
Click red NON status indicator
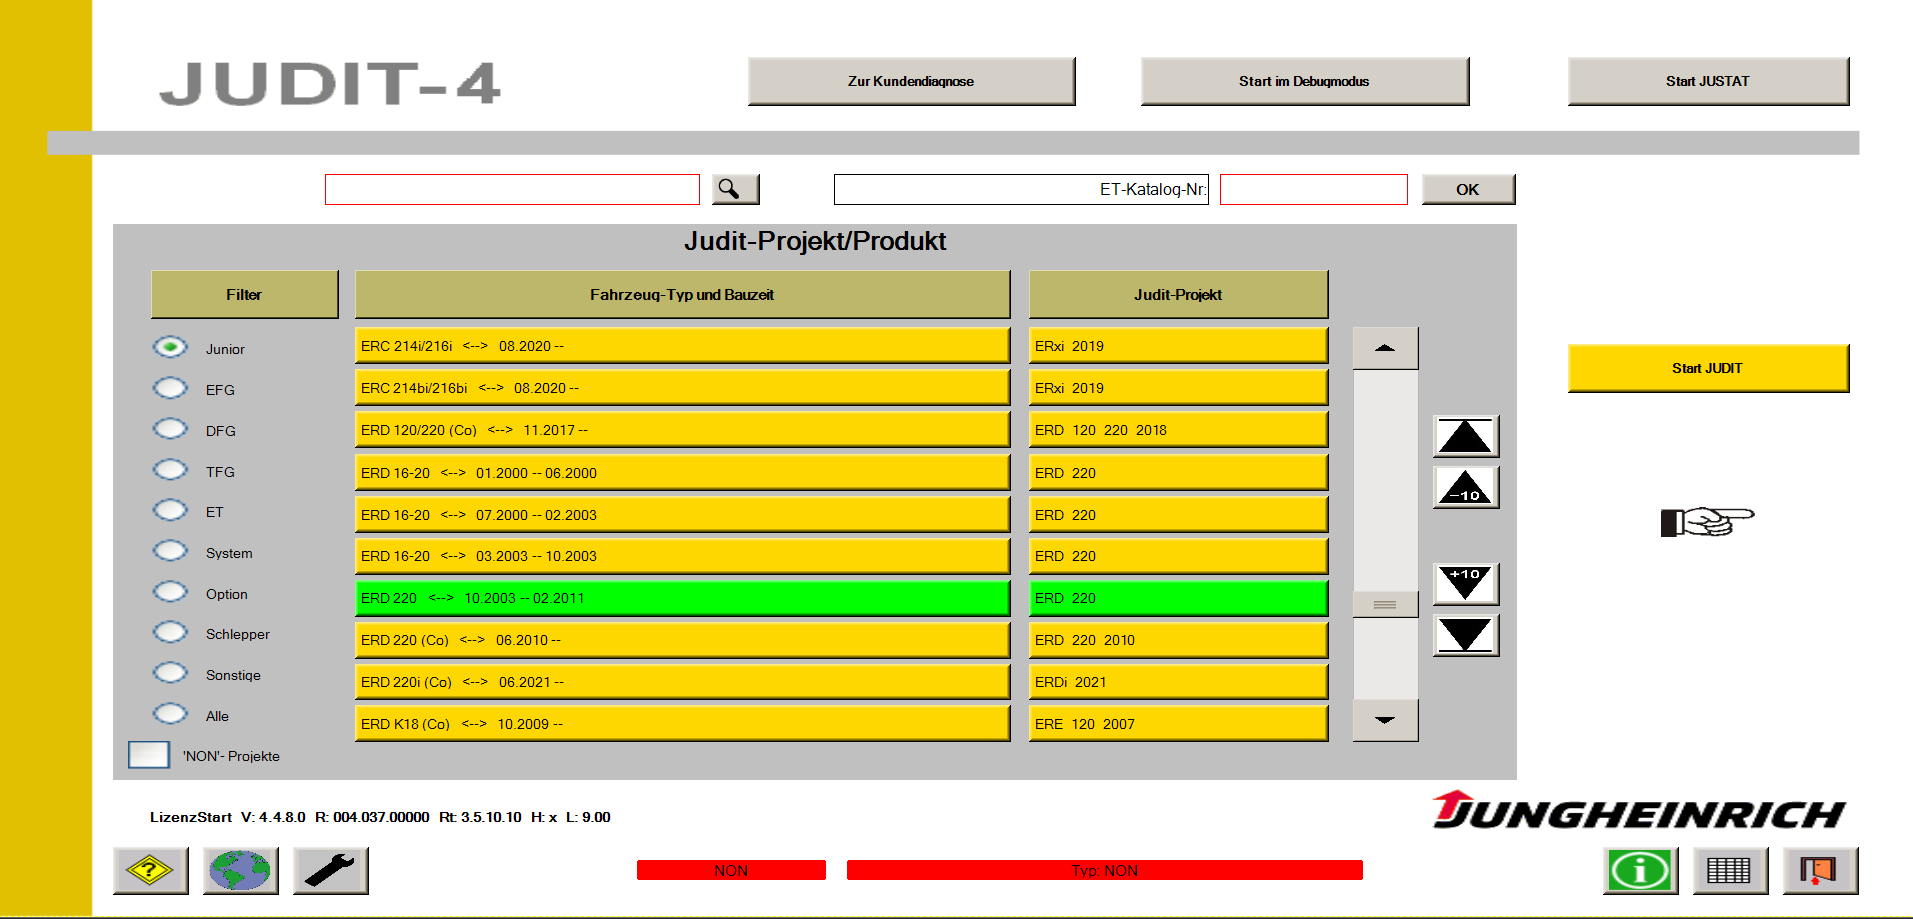(x=731, y=870)
